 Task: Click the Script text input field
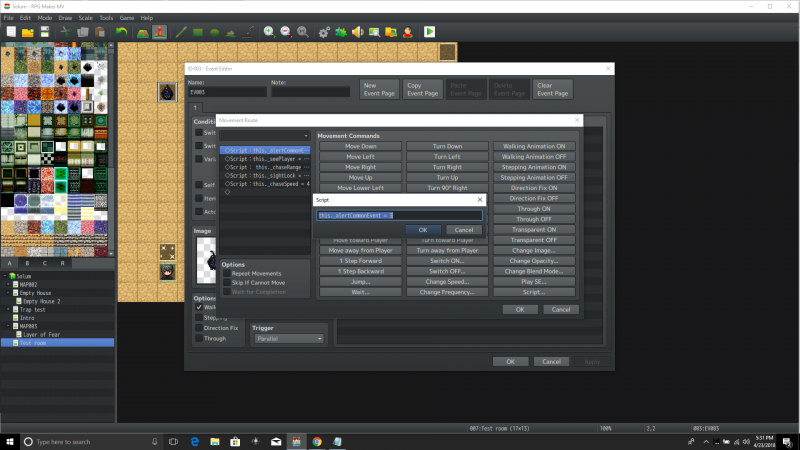coord(399,215)
